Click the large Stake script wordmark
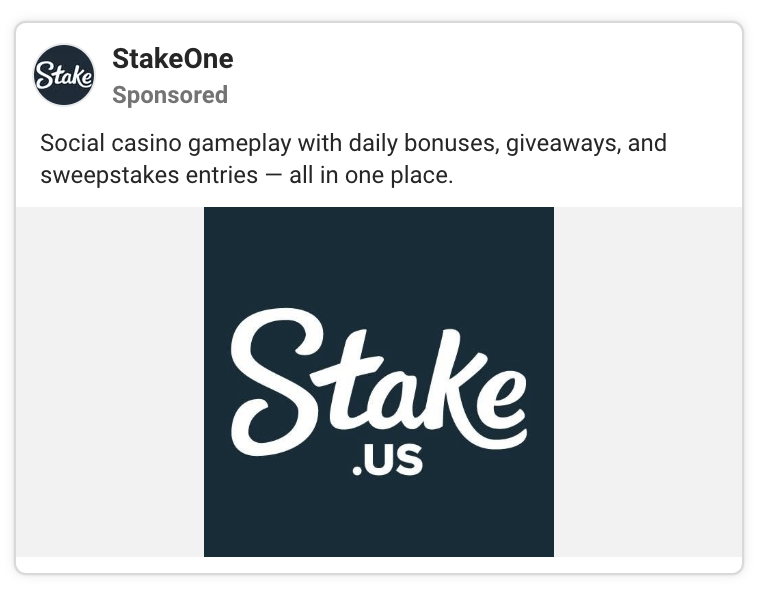764x590 pixels. (378, 380)
